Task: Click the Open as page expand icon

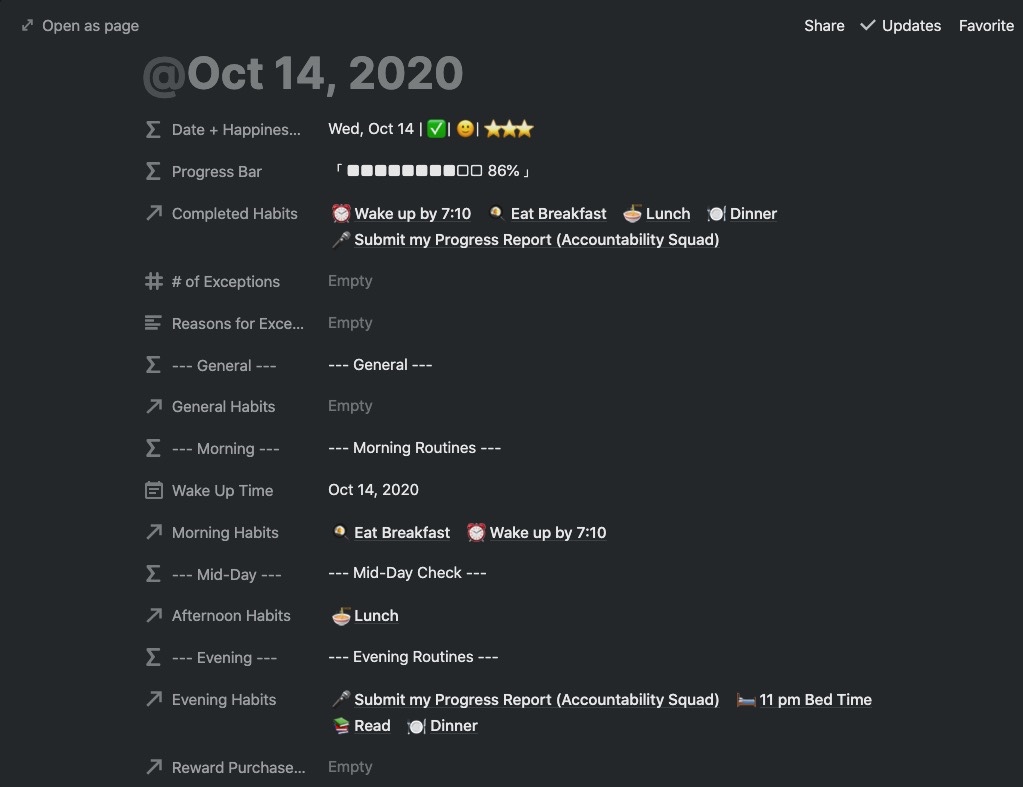Action: 28,26
